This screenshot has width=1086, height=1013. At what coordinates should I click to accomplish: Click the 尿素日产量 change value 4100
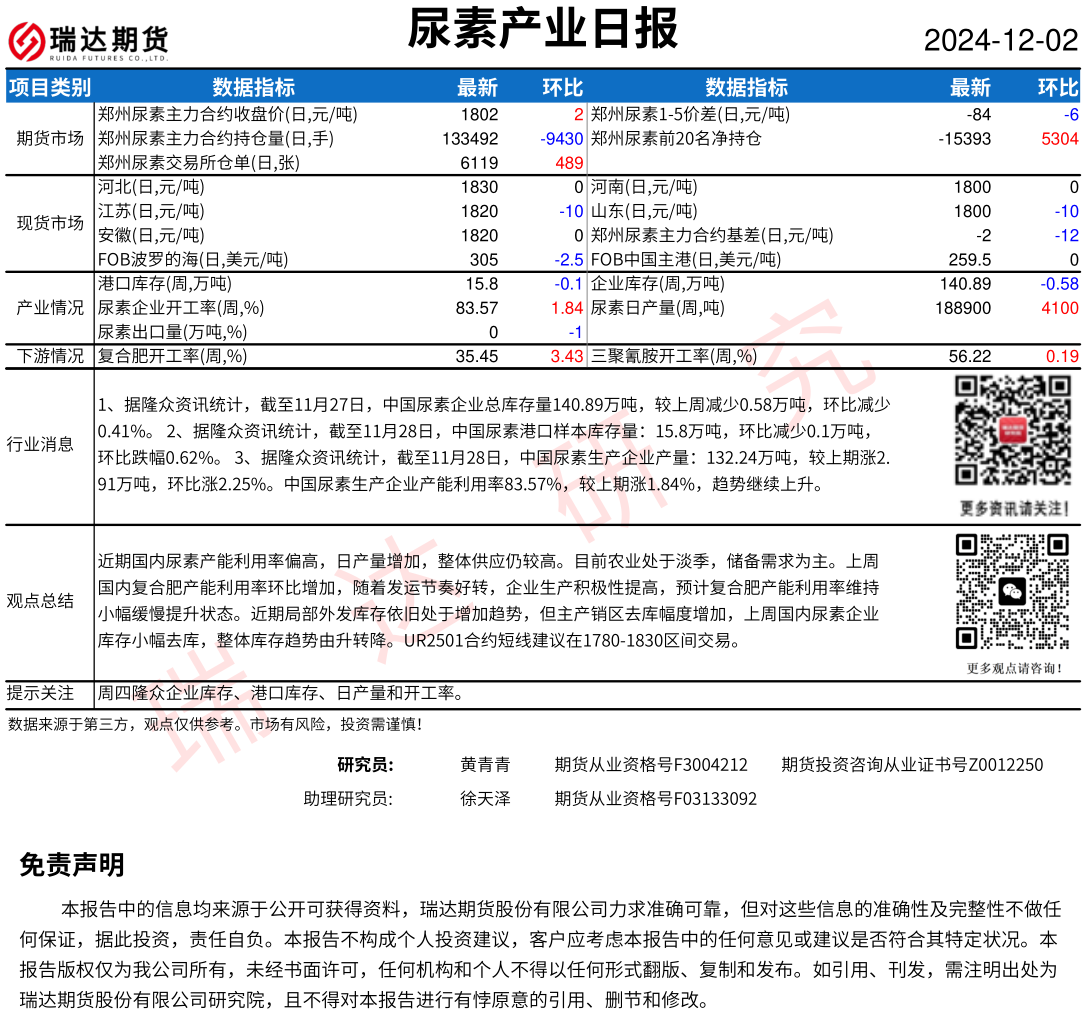[x=1059, y=308]
